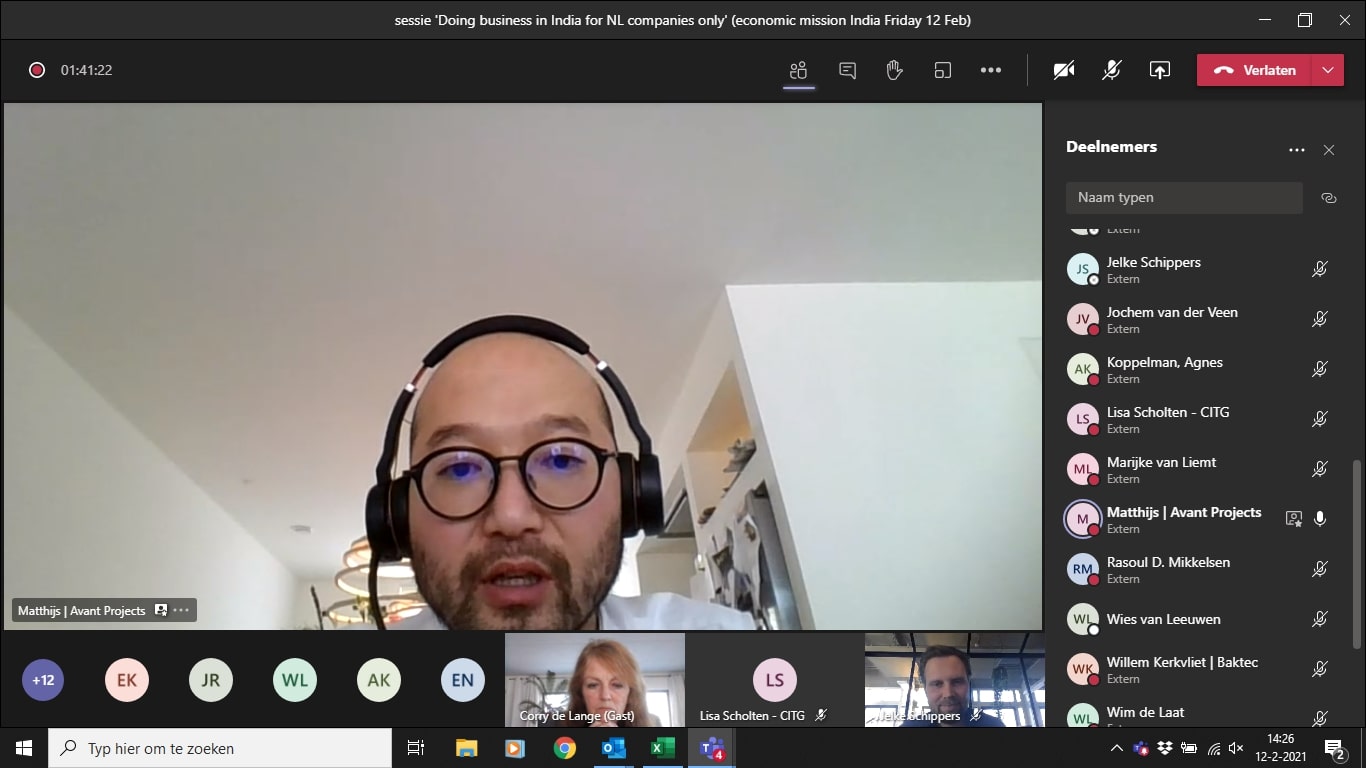Open the meeting chat icon
Image resolution: width=1366 pixels, height=768 pixels.
pos(847,70)
